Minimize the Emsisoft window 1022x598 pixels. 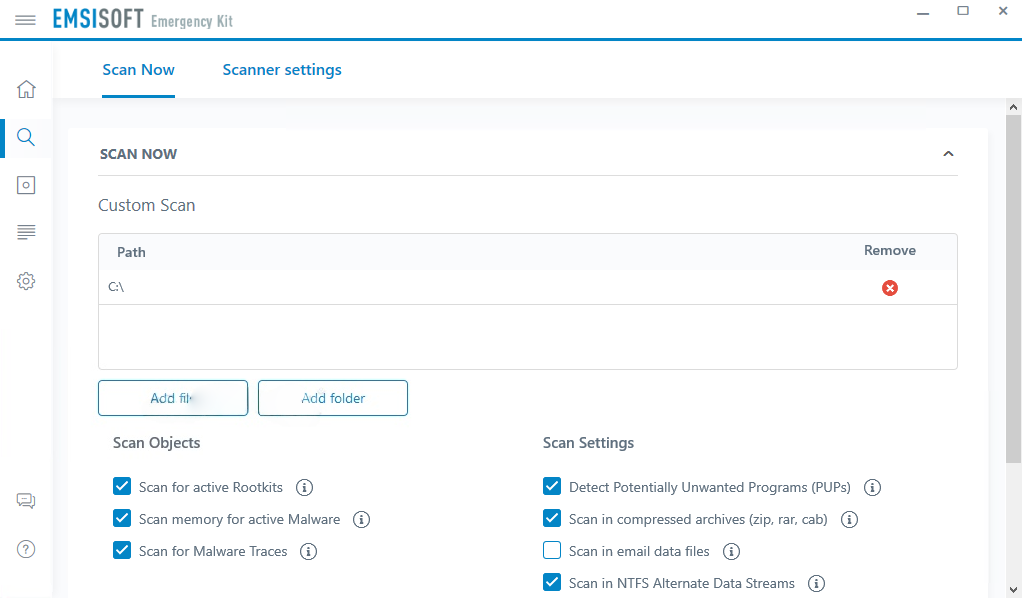pos(923,14)
